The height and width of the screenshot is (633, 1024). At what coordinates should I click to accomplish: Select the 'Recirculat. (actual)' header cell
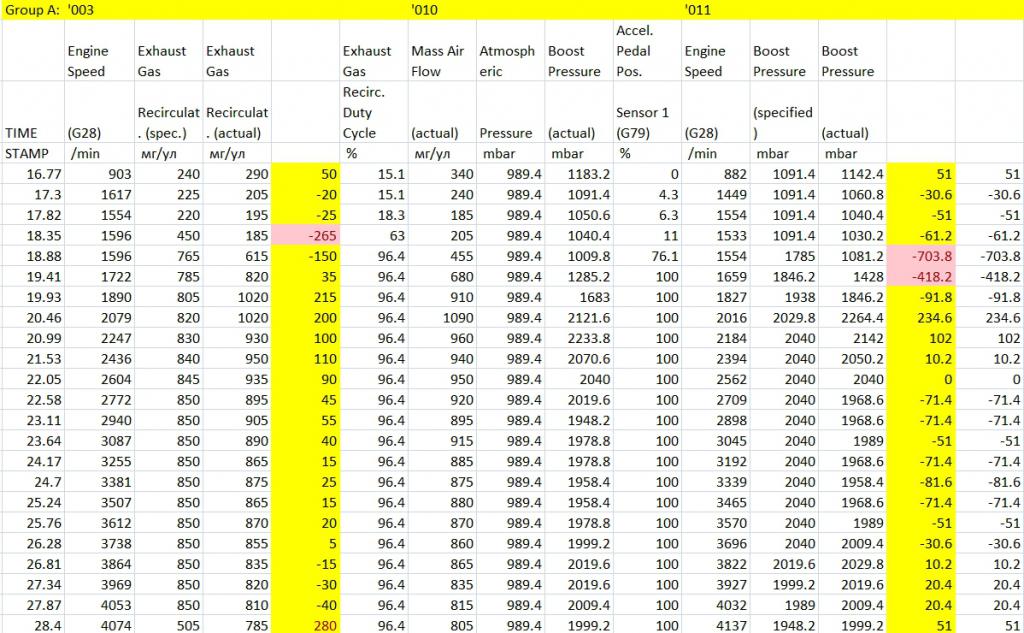point(237,112)
